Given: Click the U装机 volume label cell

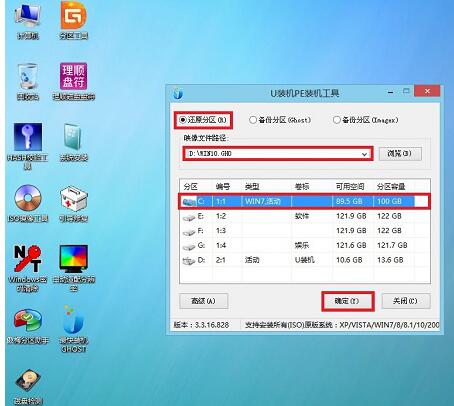Looking at the screenshot, I should (x=305, y=260).
